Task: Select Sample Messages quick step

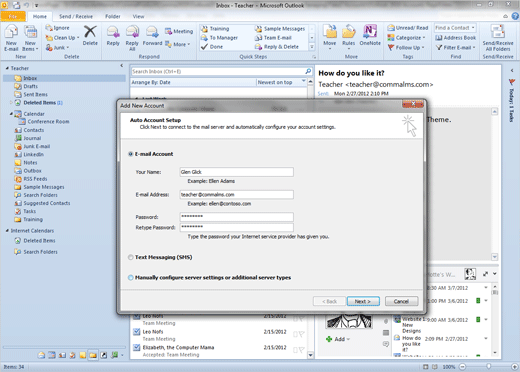Action: (x=280, y=29)
